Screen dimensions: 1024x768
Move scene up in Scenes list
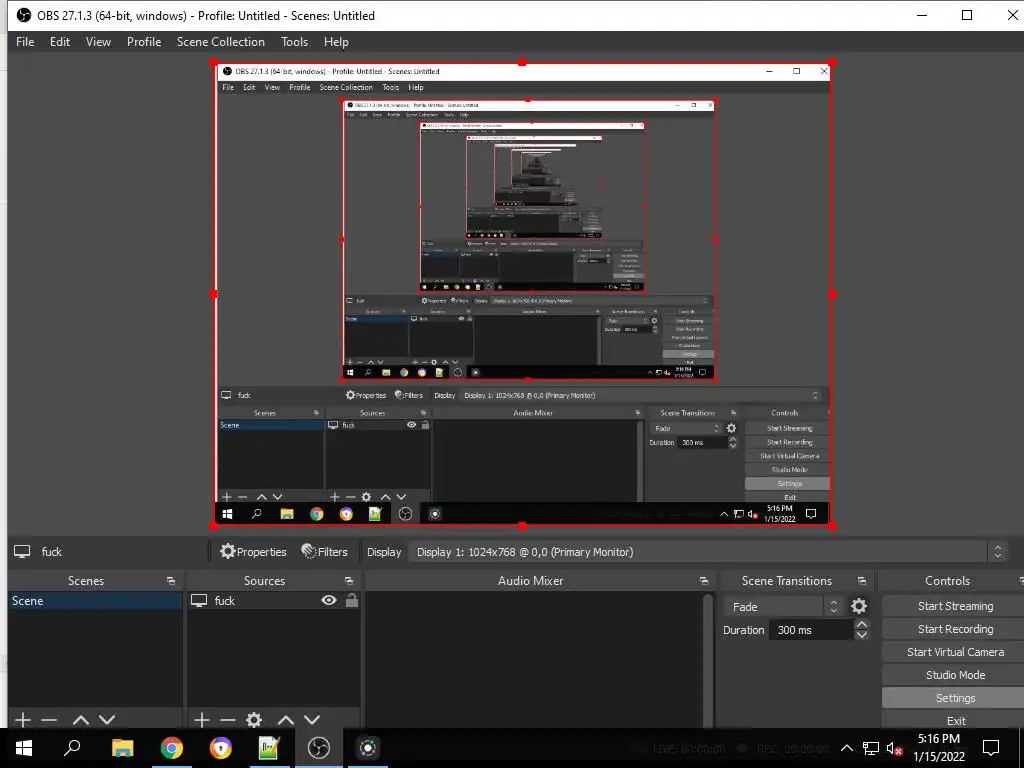(x=81, y=720)
